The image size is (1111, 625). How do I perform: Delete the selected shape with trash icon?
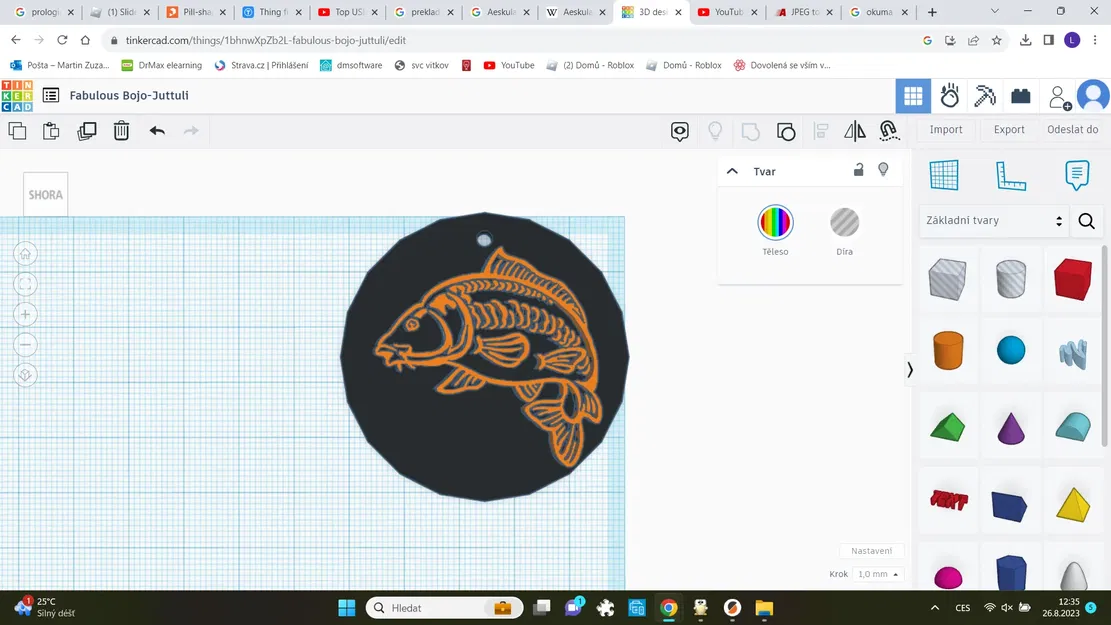tap(121, 130)
